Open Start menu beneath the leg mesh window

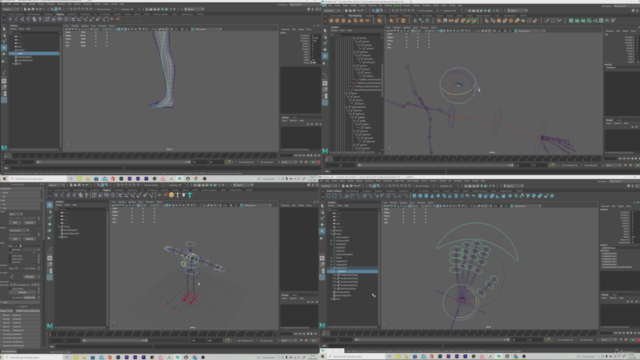(4, 179)
